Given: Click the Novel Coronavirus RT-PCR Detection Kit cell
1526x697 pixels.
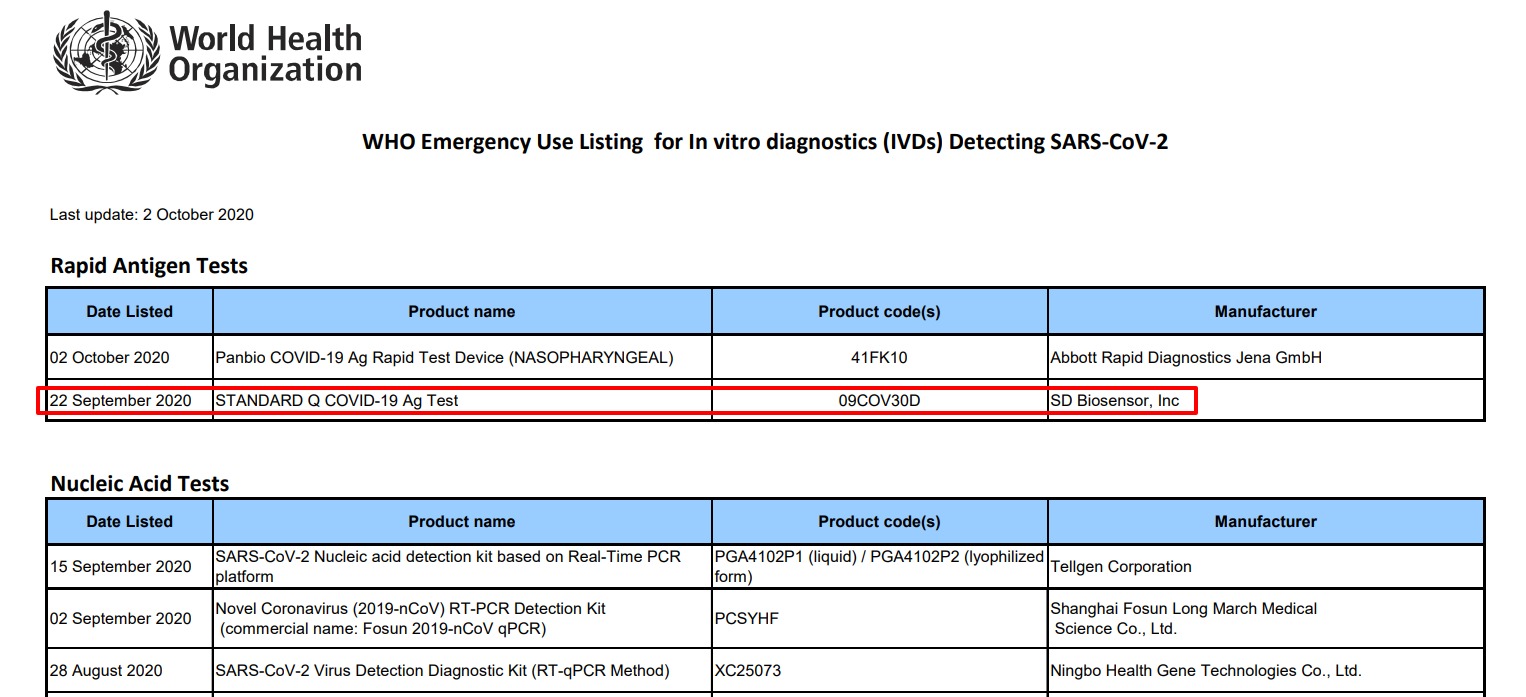Looking at the screenshot, I should pyautogui.click(x=462, y=619).
